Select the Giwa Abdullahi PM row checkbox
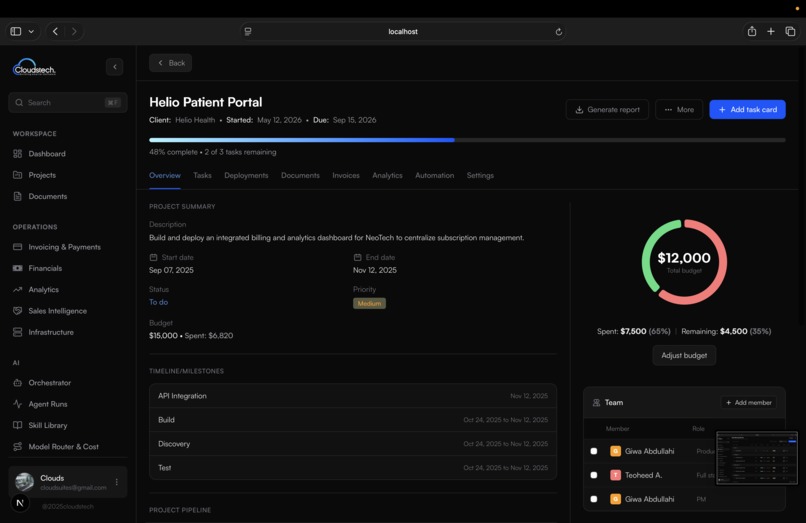The image size is (806, 523). [x=594, y=499]
